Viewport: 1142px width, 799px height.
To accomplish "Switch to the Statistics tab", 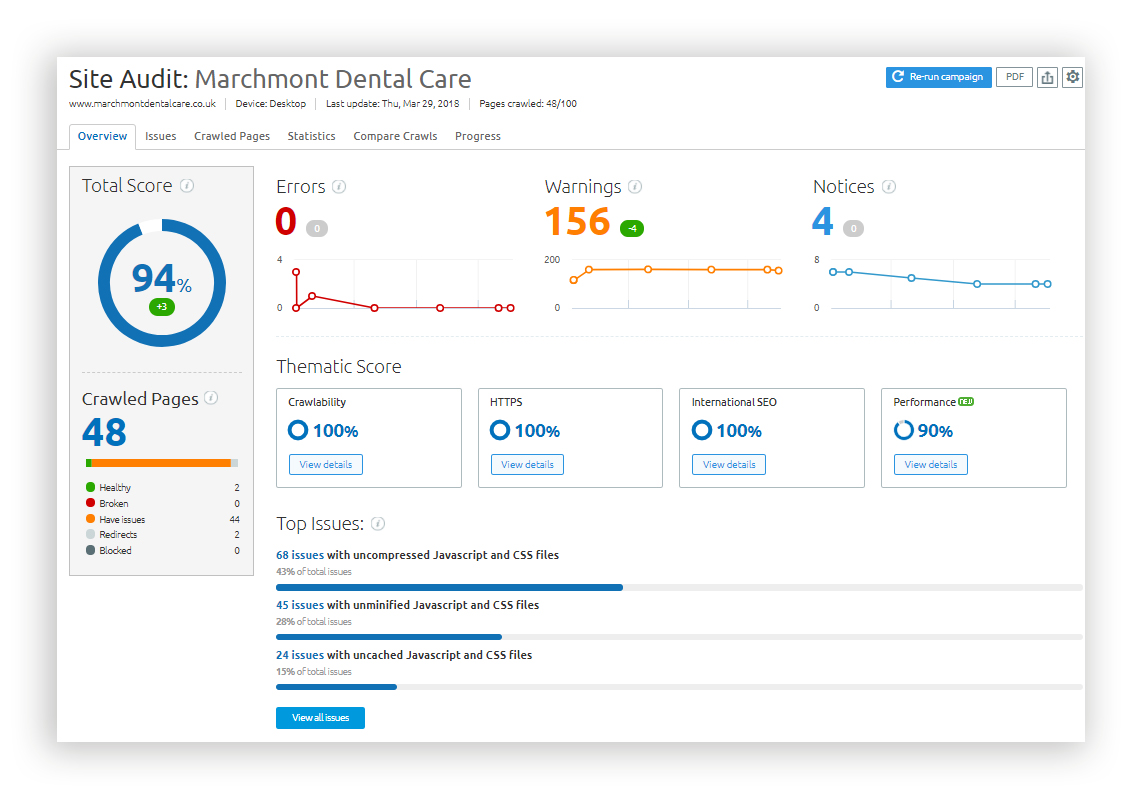I will click(x=312, y=136).
